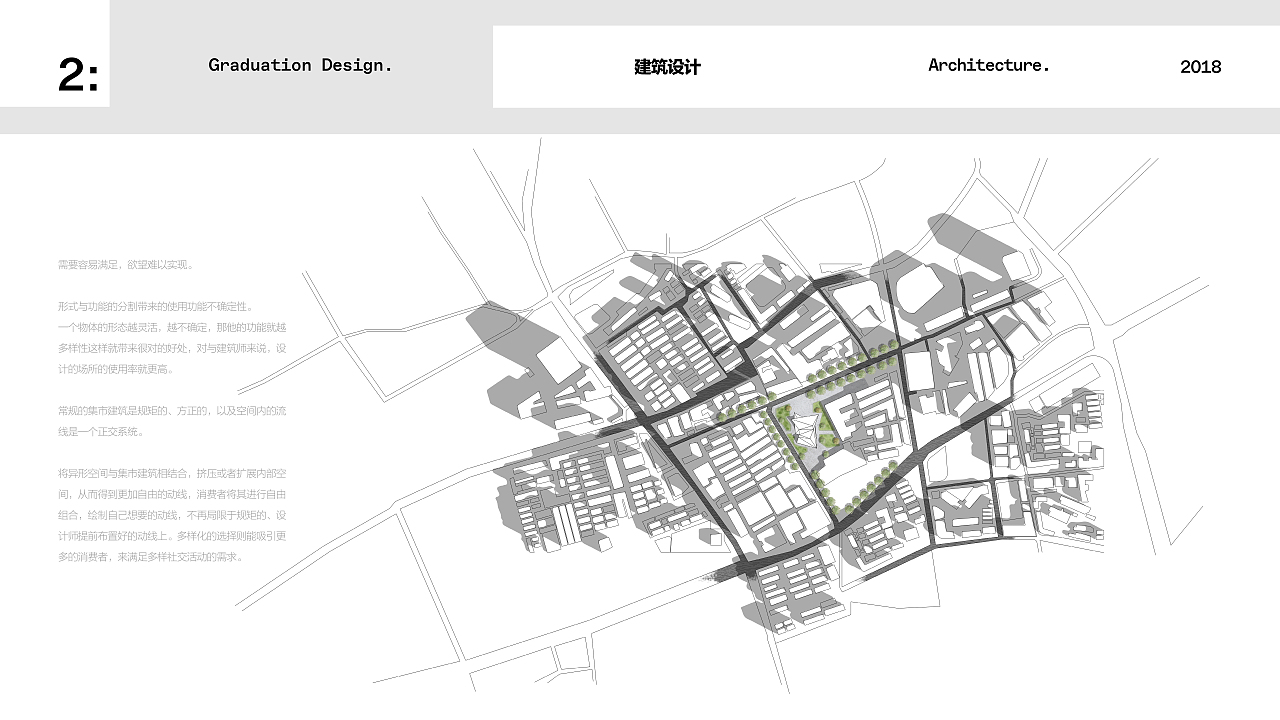
Task: Click the line starting "将异形空间与集市建筑相结合"
Action: (173, 473)
